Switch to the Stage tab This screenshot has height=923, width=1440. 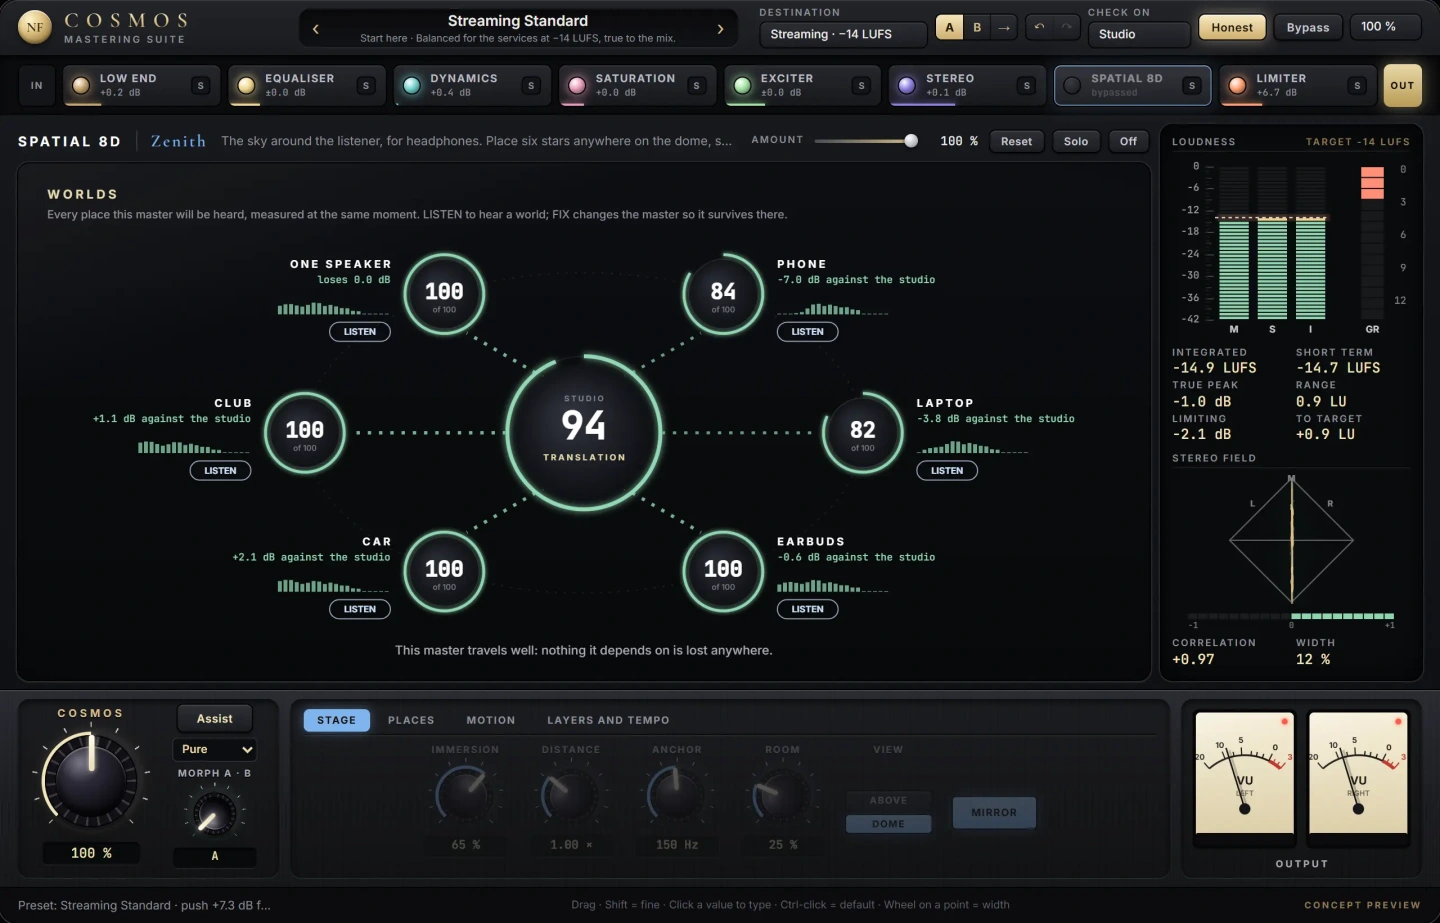(x=336, y=720)
